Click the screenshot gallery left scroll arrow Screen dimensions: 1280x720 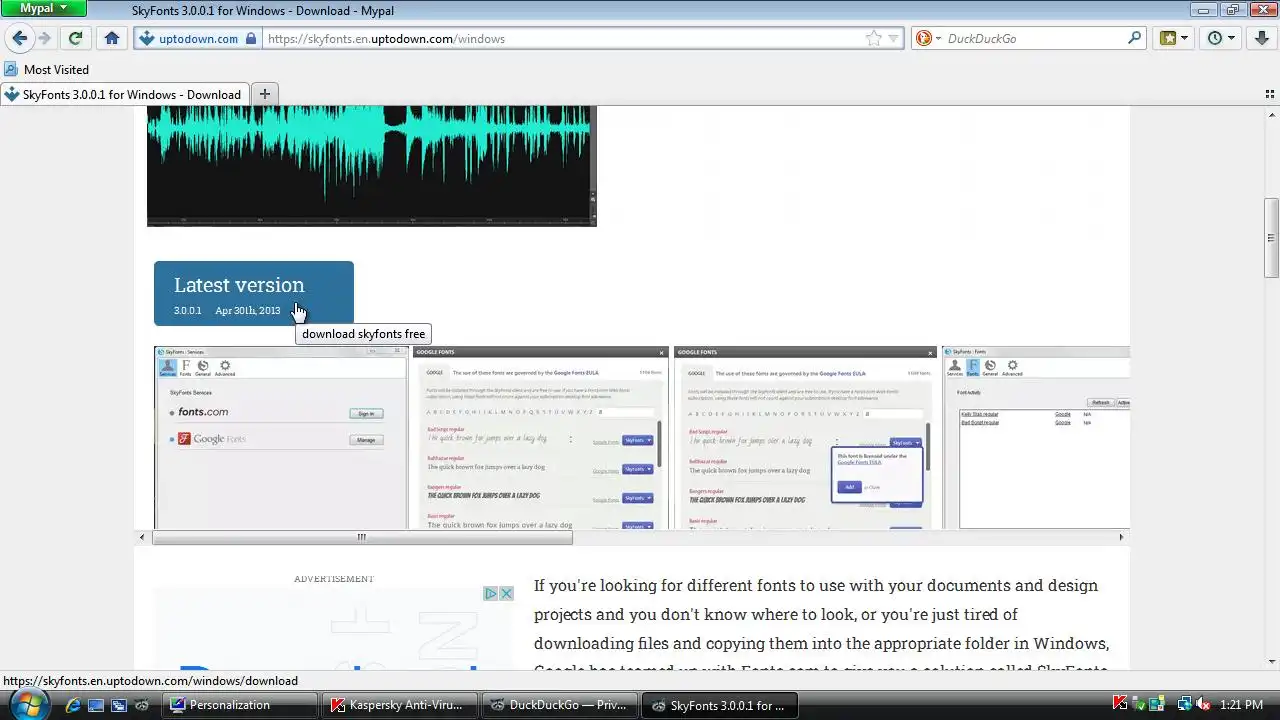click(142, 537)
